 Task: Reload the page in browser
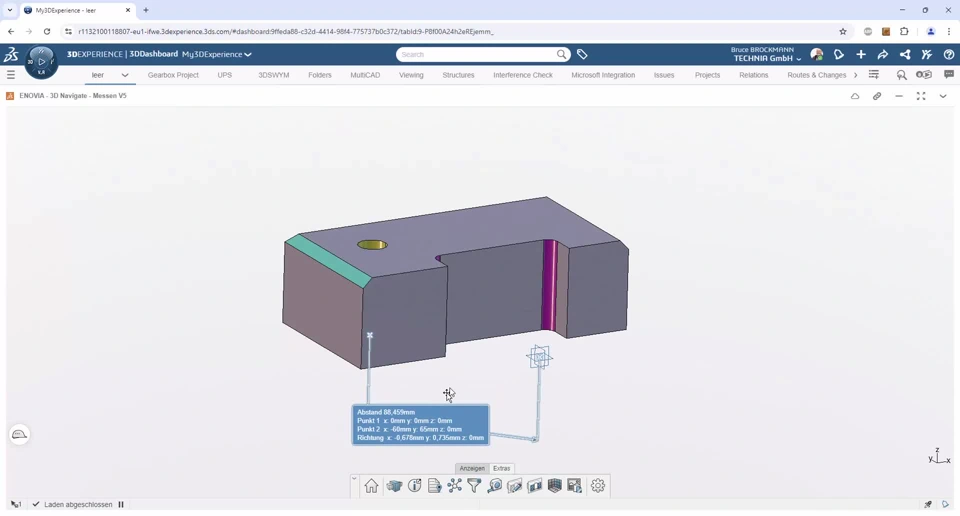[x=47, y=31]
